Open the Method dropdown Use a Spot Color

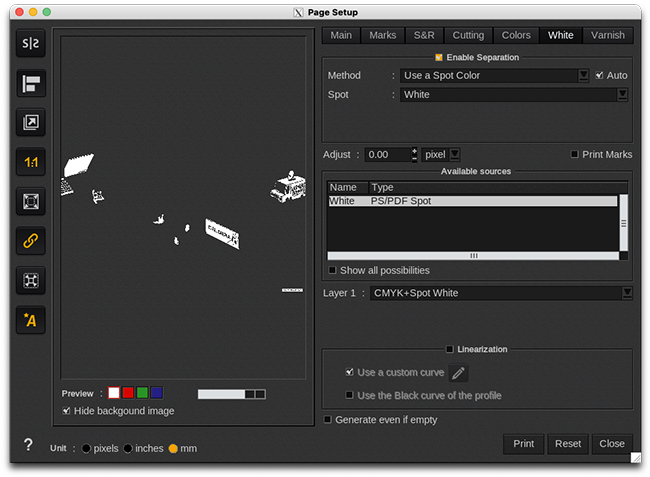(x=494, y=75)
